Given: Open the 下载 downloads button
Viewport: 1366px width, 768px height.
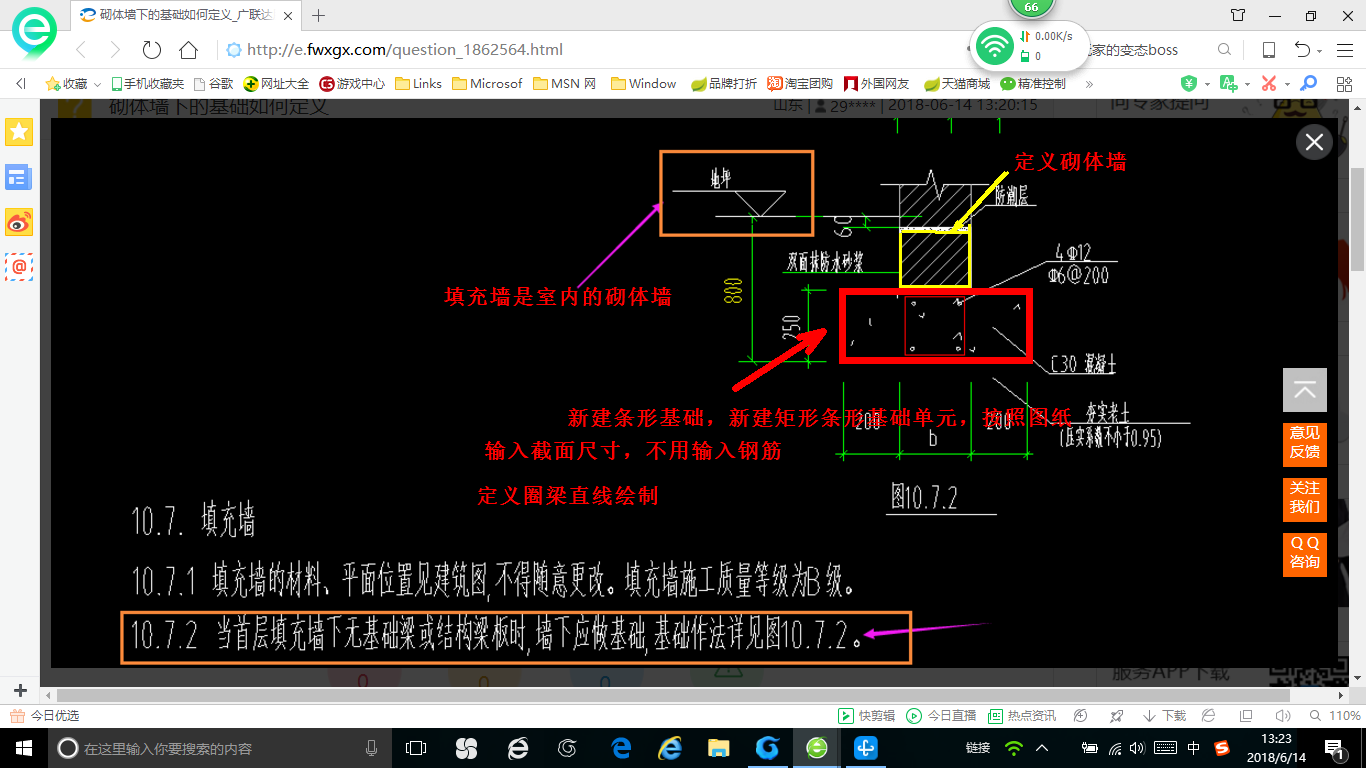Looking at the screenshot, I should coord(1163,716).
